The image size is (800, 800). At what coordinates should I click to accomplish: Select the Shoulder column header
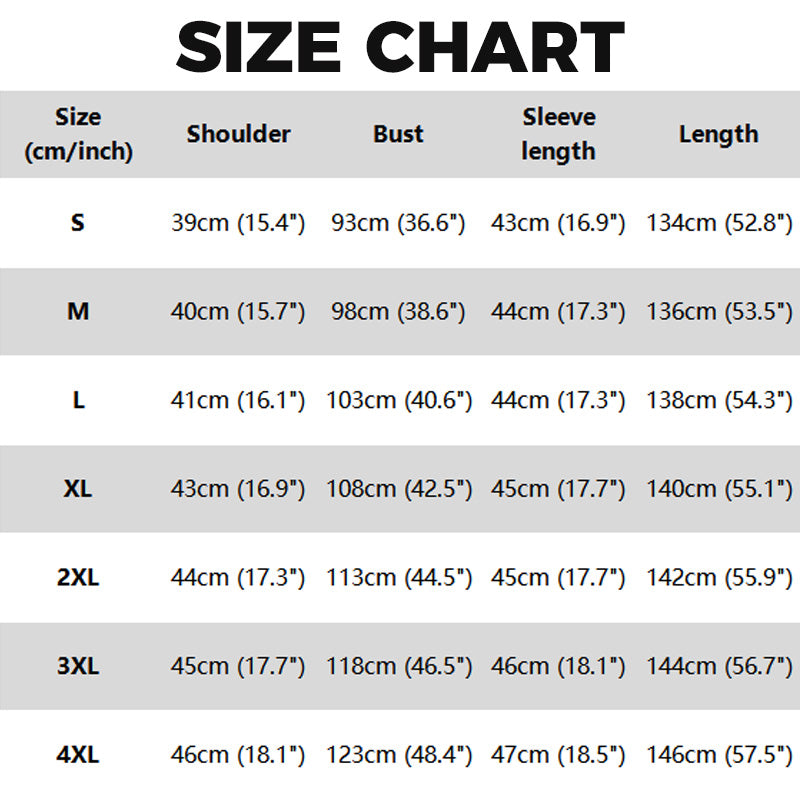(238, 134)
